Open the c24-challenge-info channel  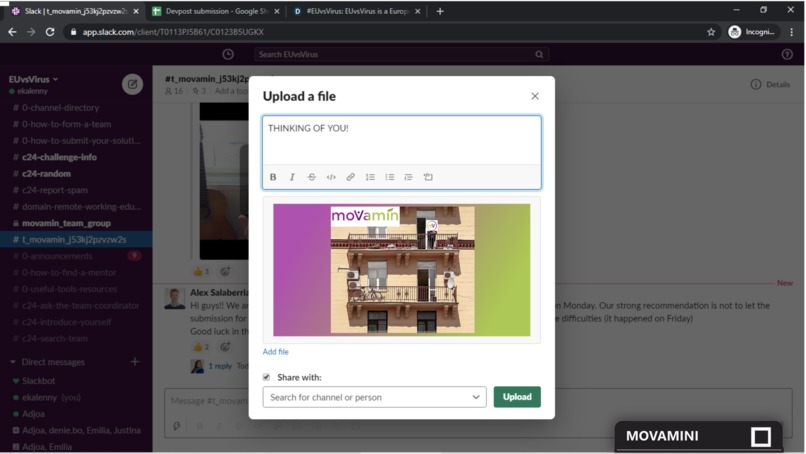coord(76,157)
